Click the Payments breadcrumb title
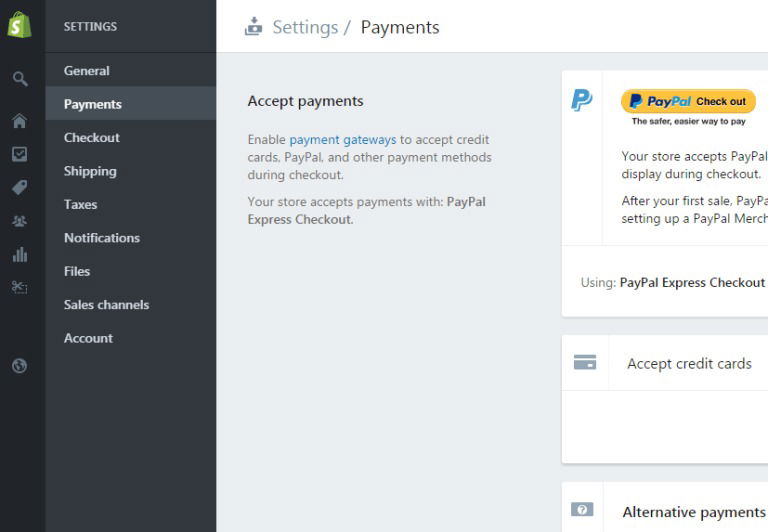 click(x=400, y=27)
